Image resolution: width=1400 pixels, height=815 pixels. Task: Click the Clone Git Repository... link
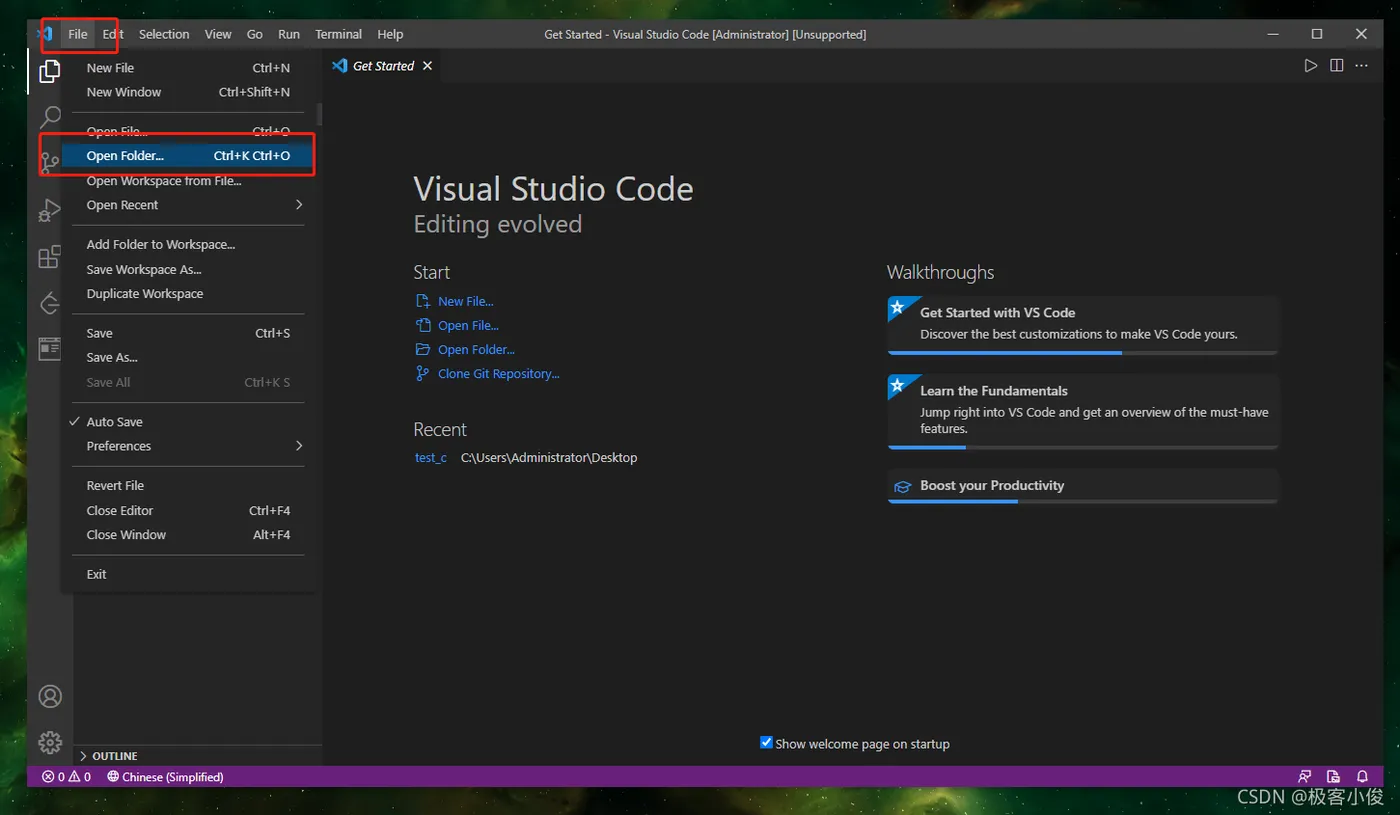(498, 373)
